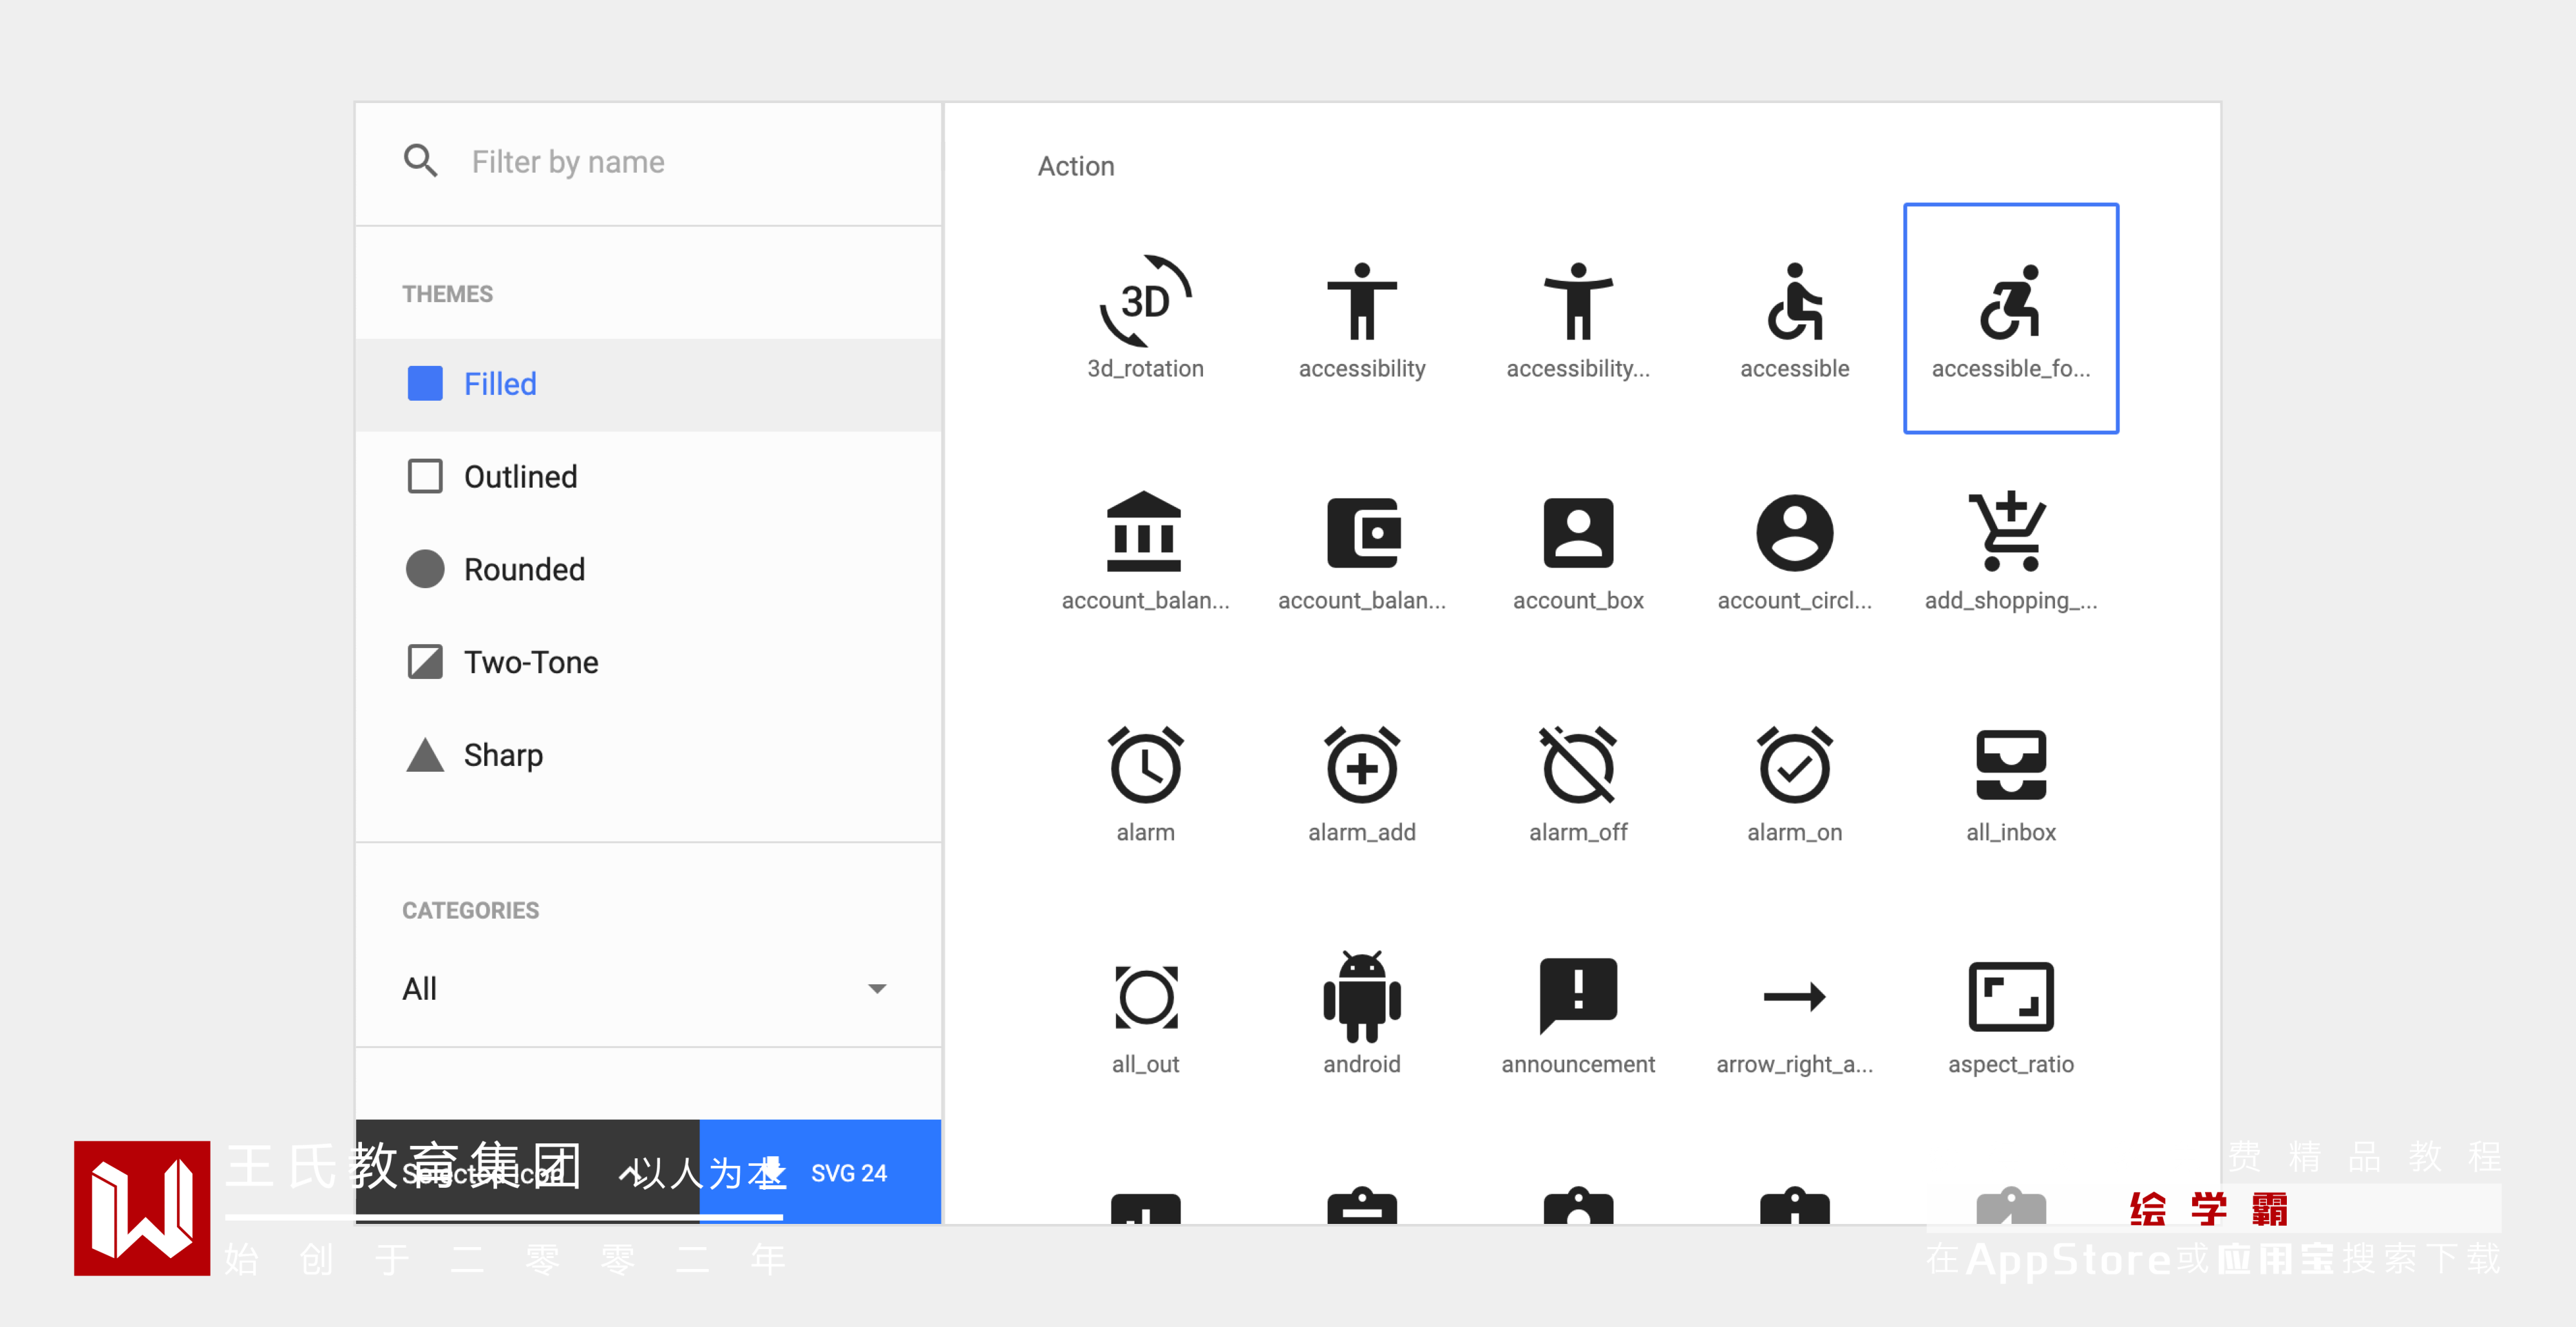Select the Sharp theme
This screenshot has height=1327, width=2576.
point(502,755)
